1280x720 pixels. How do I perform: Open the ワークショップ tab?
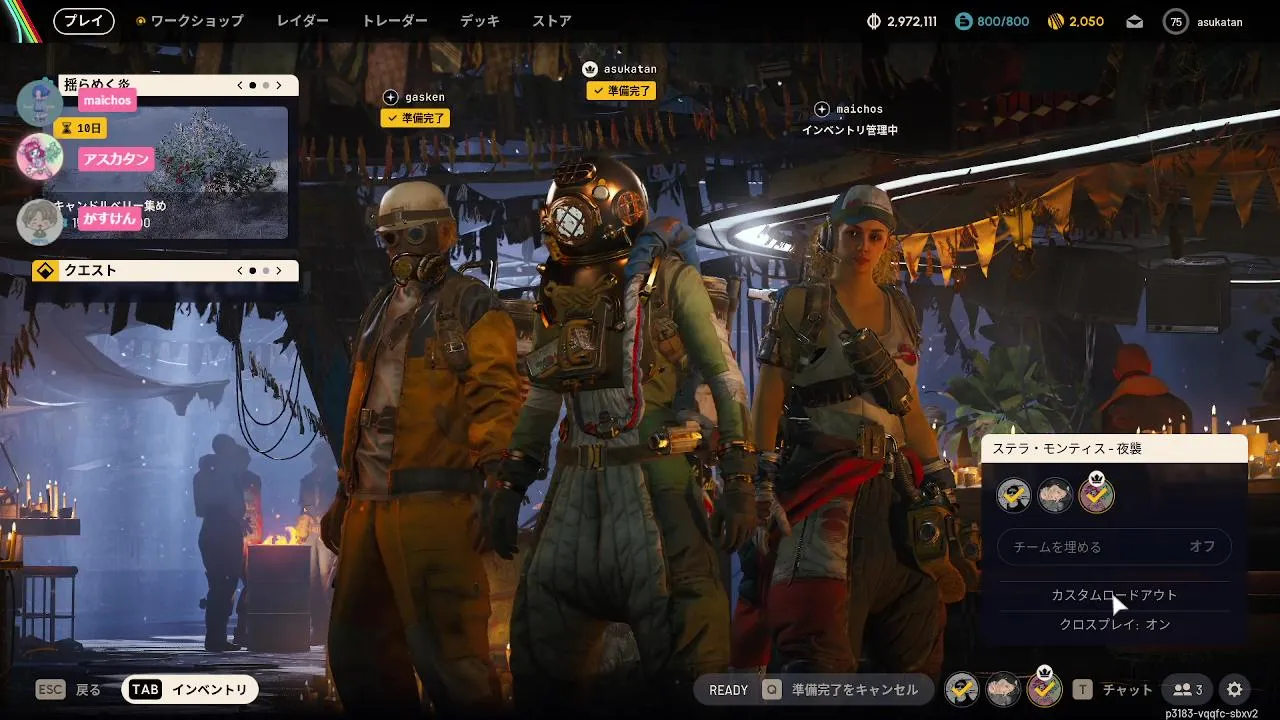pos(196,21)
